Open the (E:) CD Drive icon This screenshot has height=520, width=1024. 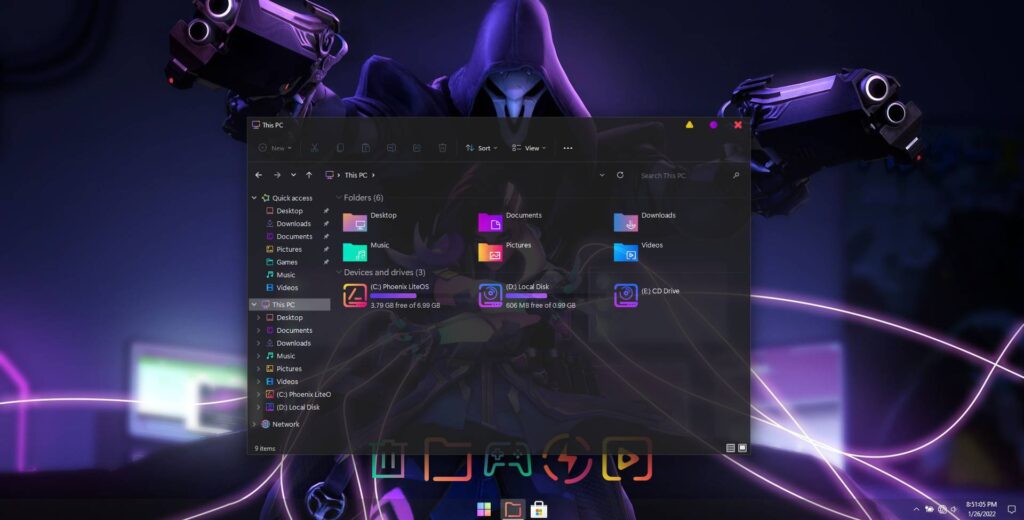point(626,295)
